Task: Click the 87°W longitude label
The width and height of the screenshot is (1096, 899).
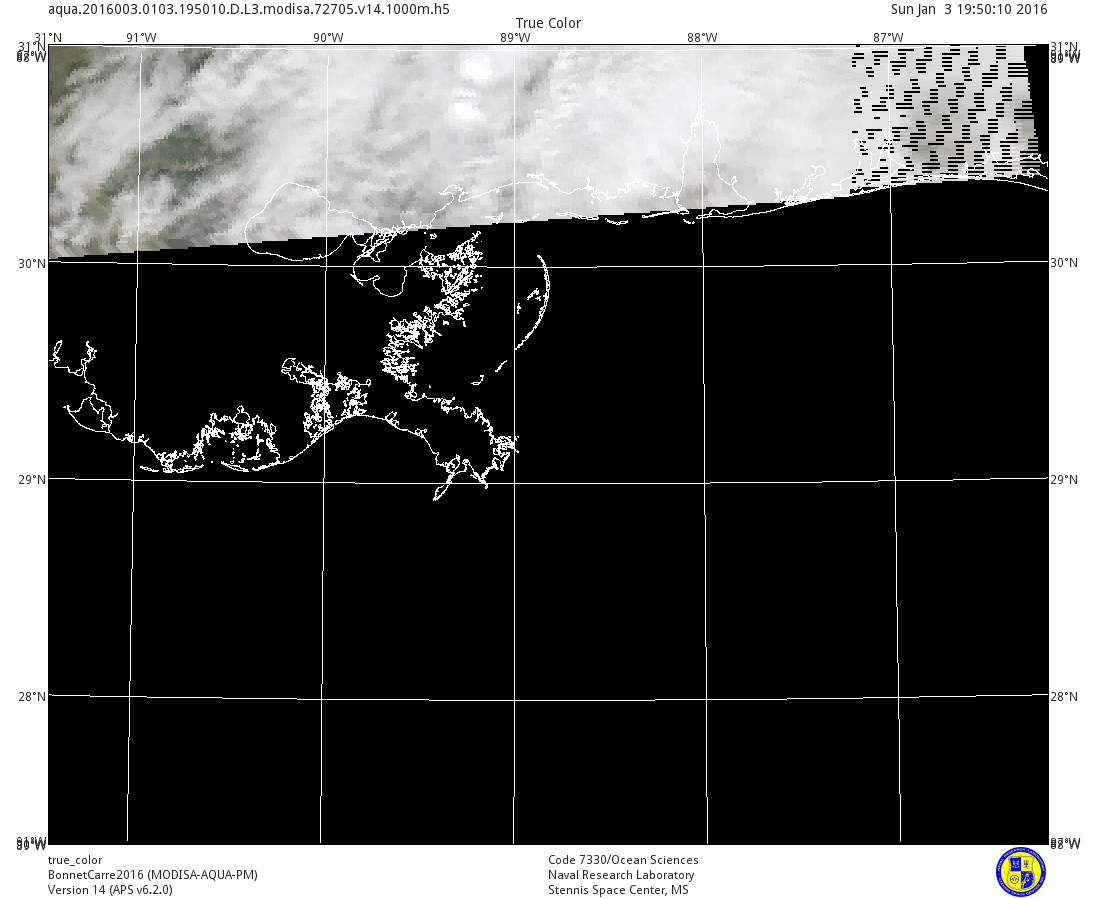Action: pyautogui.click(x=888, y=38)
